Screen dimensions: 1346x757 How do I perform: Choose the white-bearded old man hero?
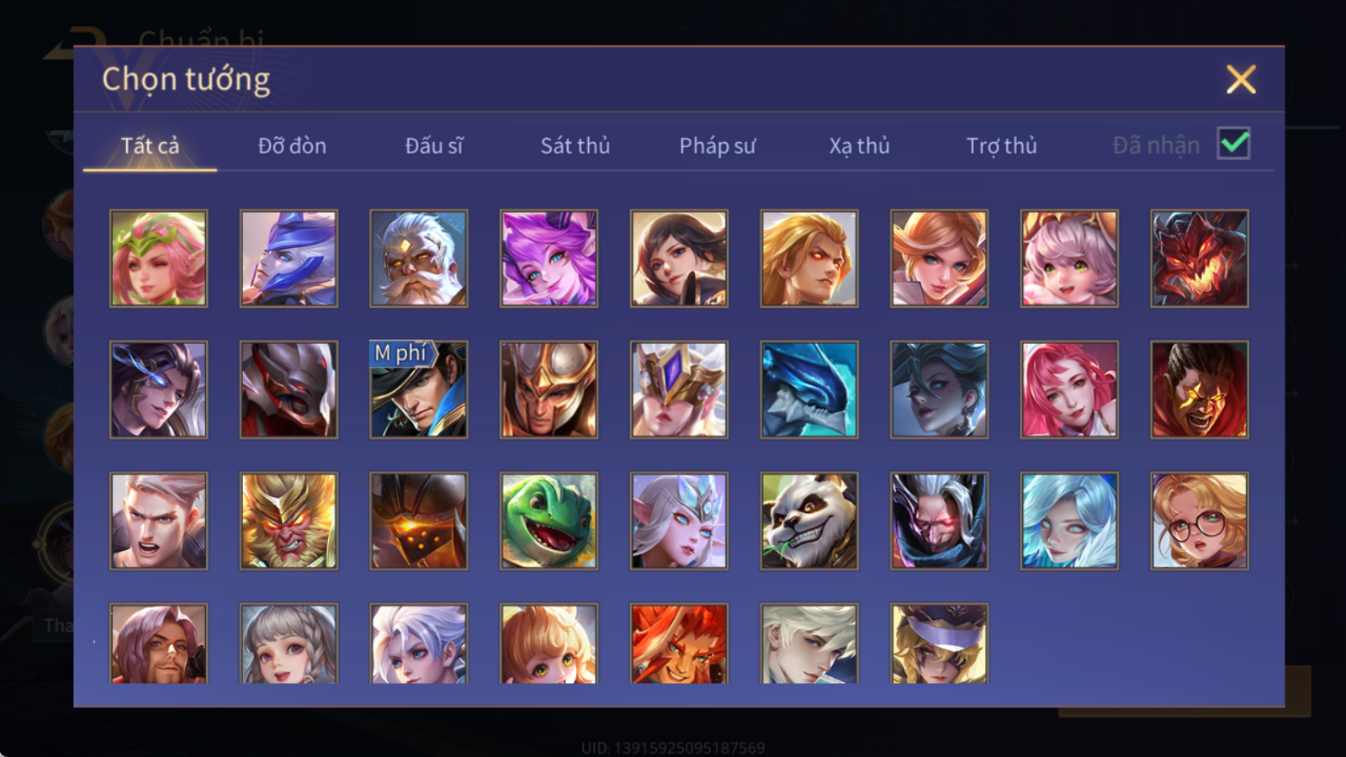click(419, 258)
